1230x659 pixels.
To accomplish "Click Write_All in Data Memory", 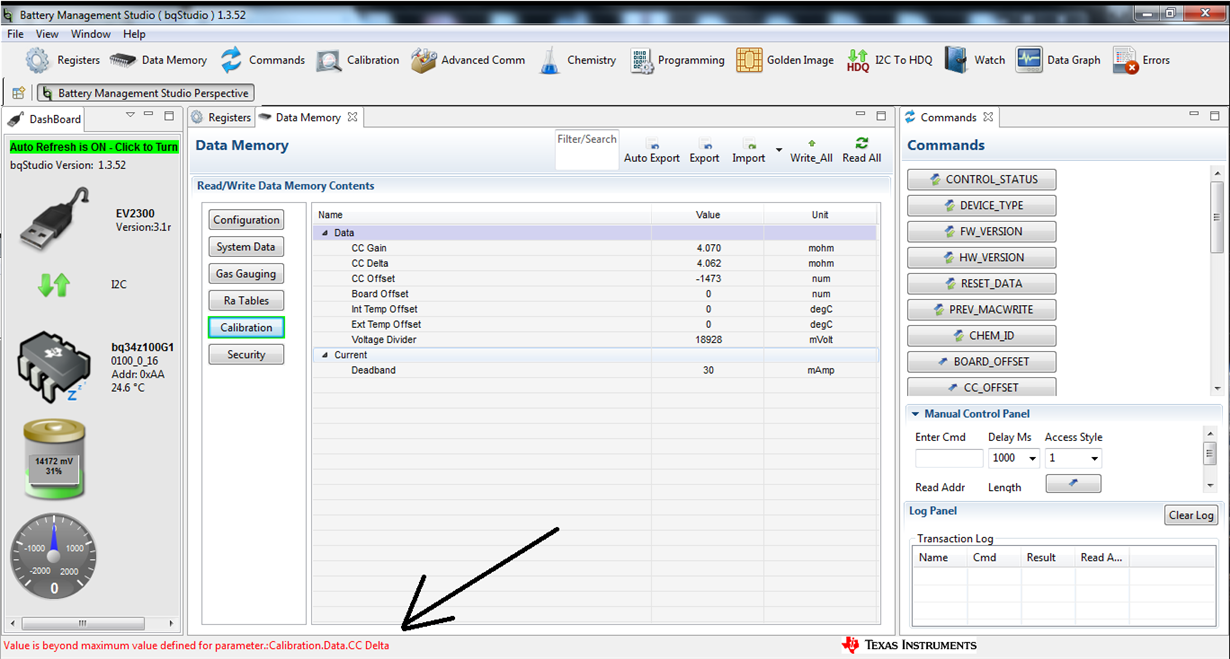I will (811, 151).
